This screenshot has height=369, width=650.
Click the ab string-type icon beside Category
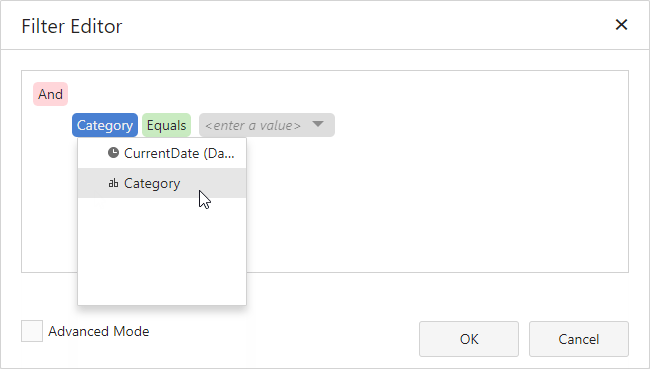(113, 183)
